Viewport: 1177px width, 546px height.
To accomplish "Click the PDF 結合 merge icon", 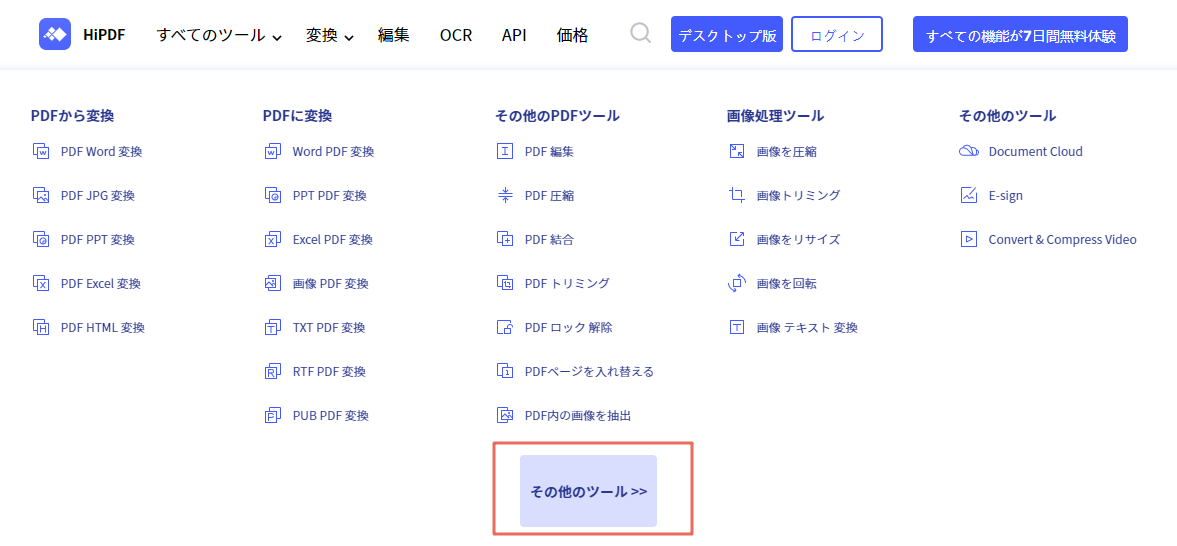I will pyautogui.click(x=505, y=240).
